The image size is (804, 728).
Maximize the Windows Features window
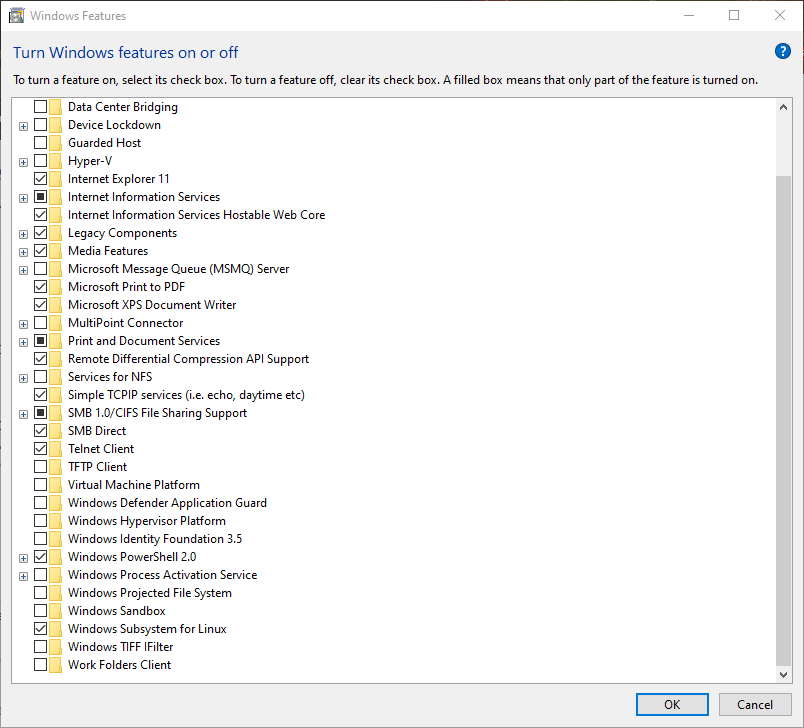[x=734, y=15]
